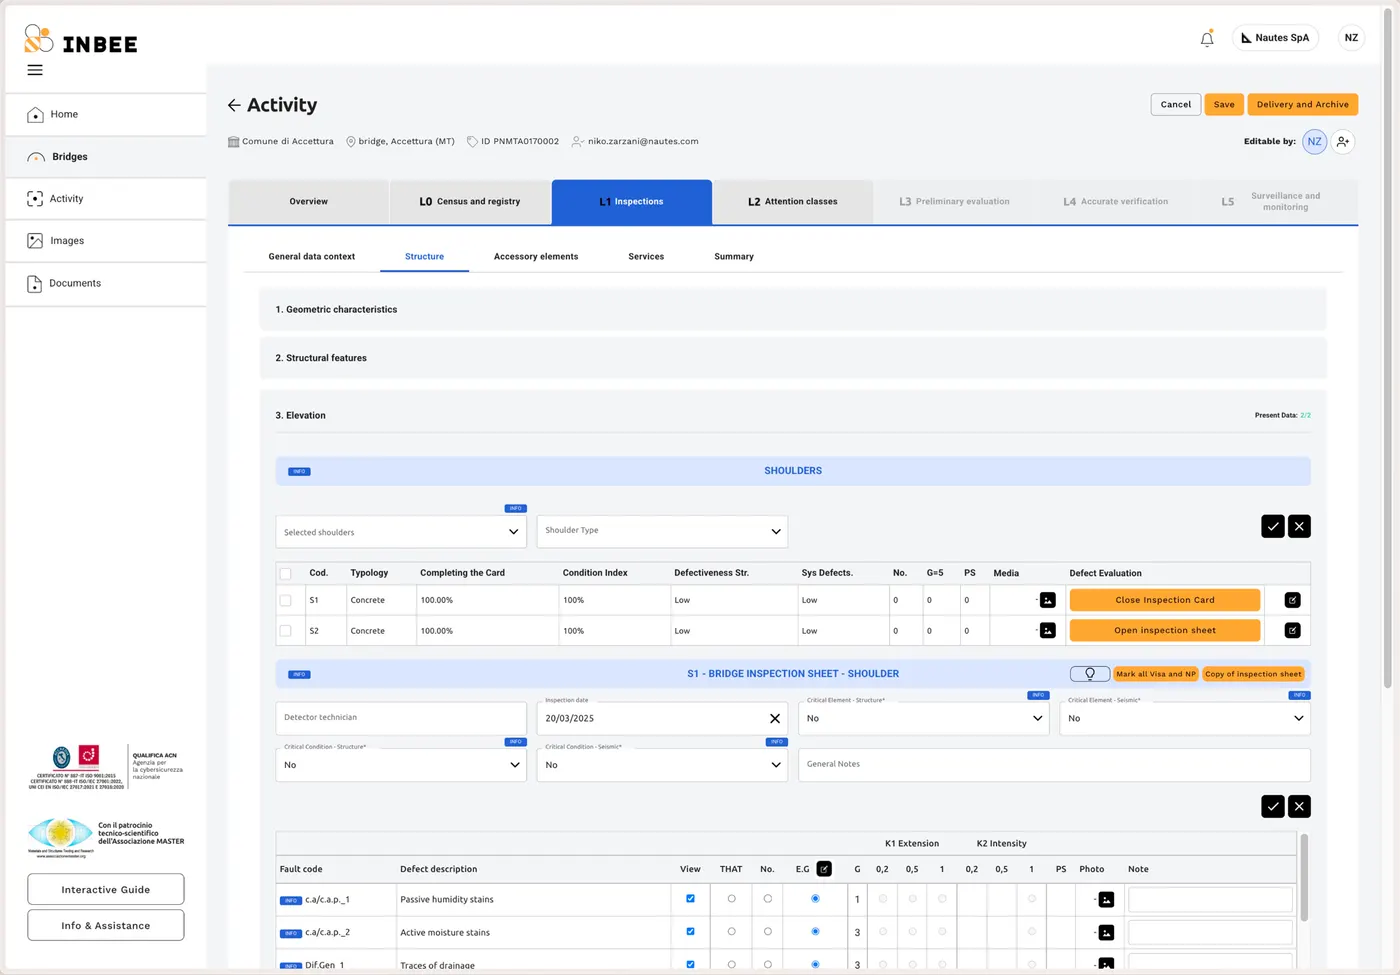Confirm inspection sheet data with checkmark icon
The height and width of the screenshot is (975, 1400).
pos(1273,806)
